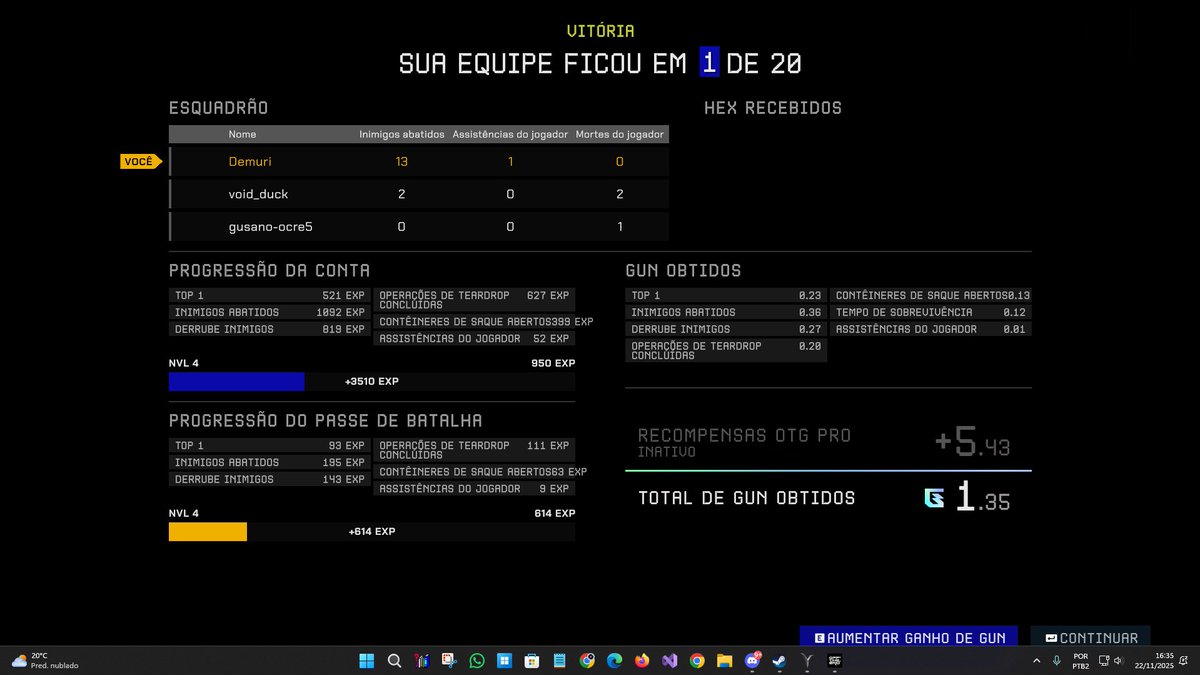Click the GUN OBTIDOS heading
The width and height of the screenshot is (1200, 675).
click(x=683, y=270)
